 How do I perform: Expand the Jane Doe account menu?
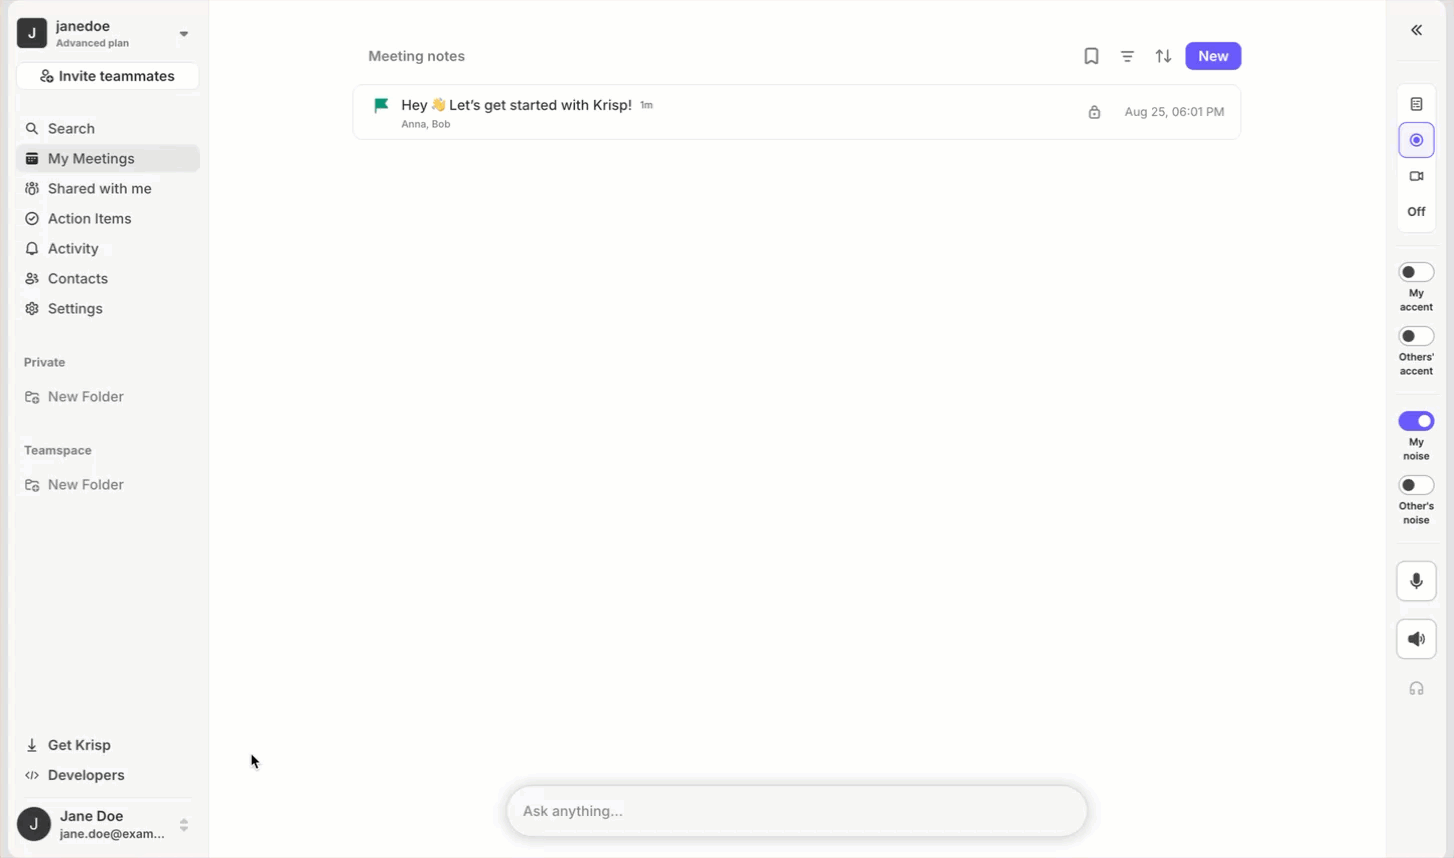tap(184, 825)
